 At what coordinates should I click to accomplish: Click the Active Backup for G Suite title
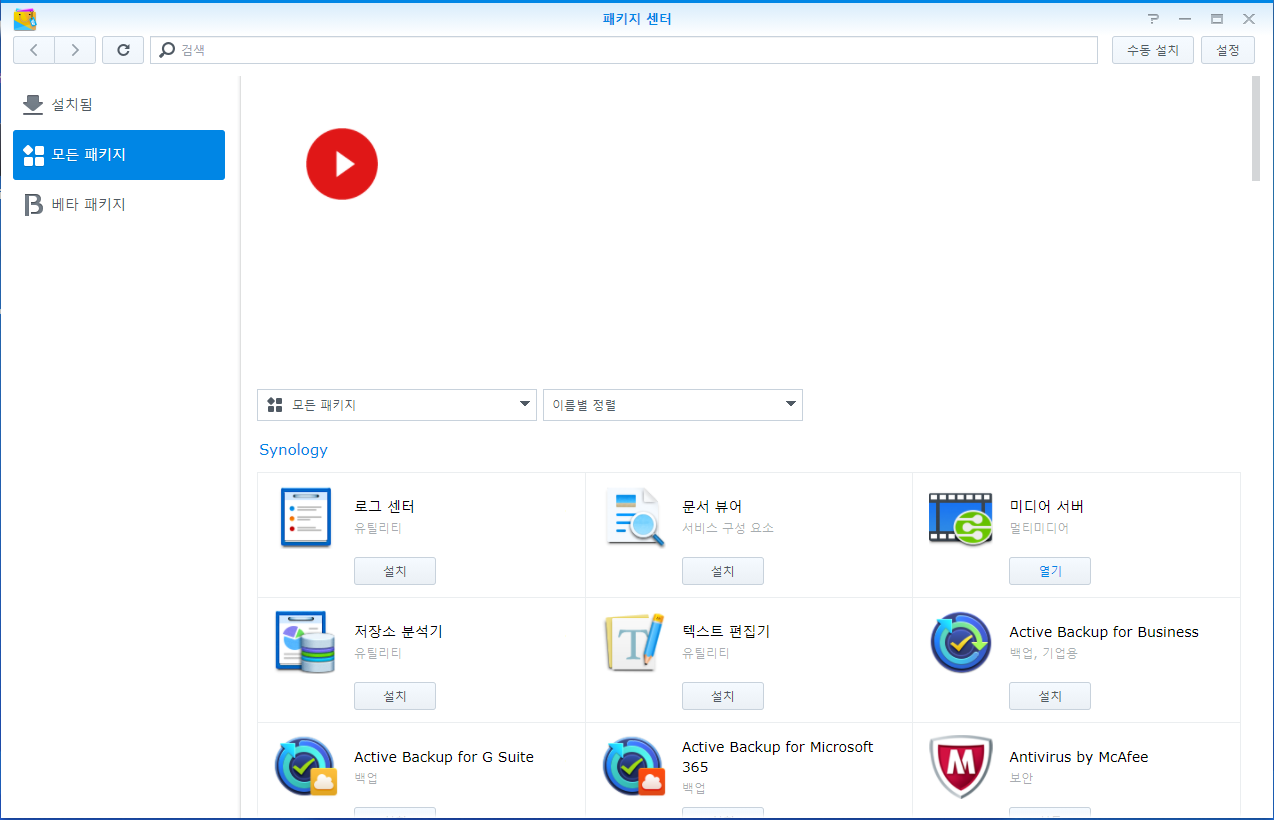click(x=444, y=757)
